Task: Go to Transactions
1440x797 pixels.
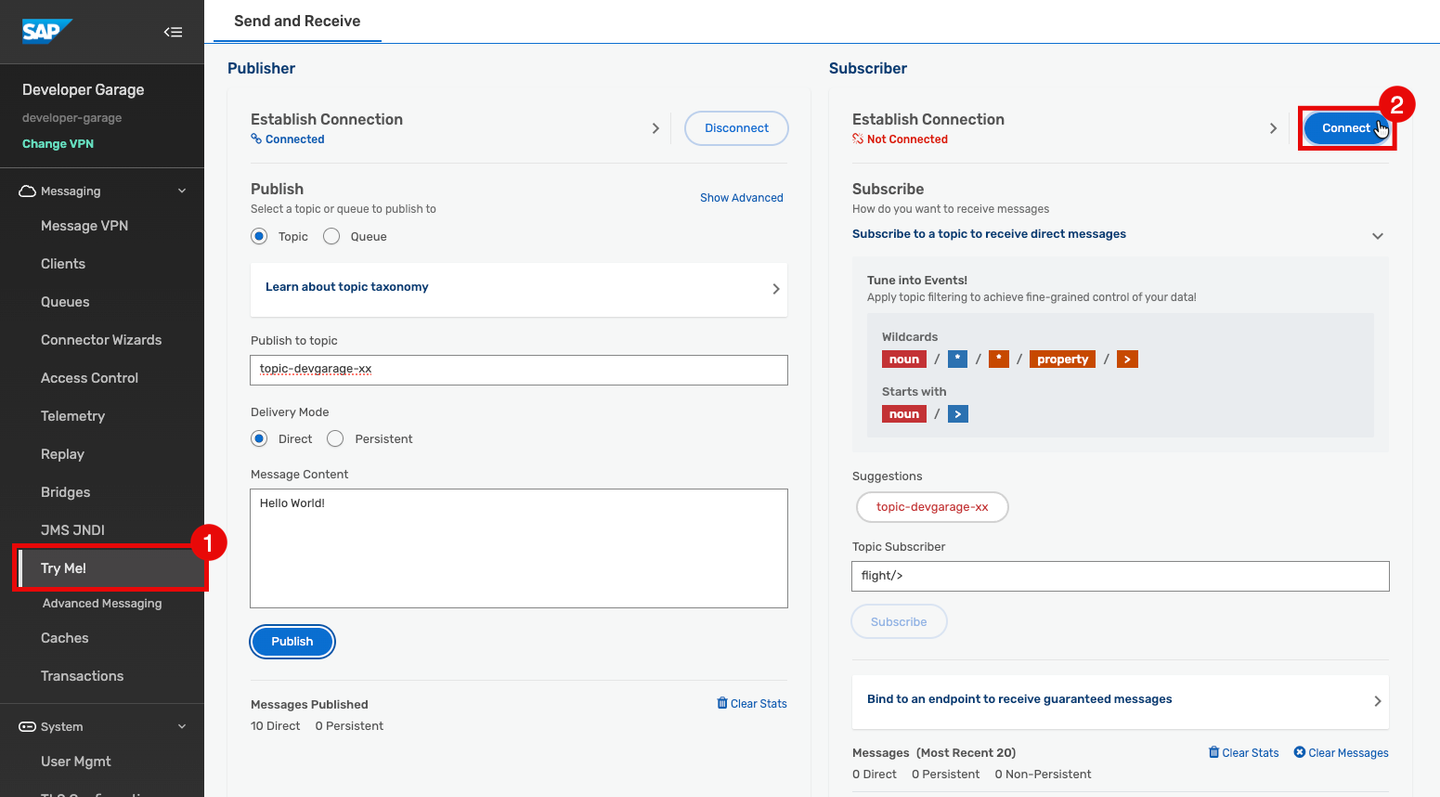Action: pos(82,676)
